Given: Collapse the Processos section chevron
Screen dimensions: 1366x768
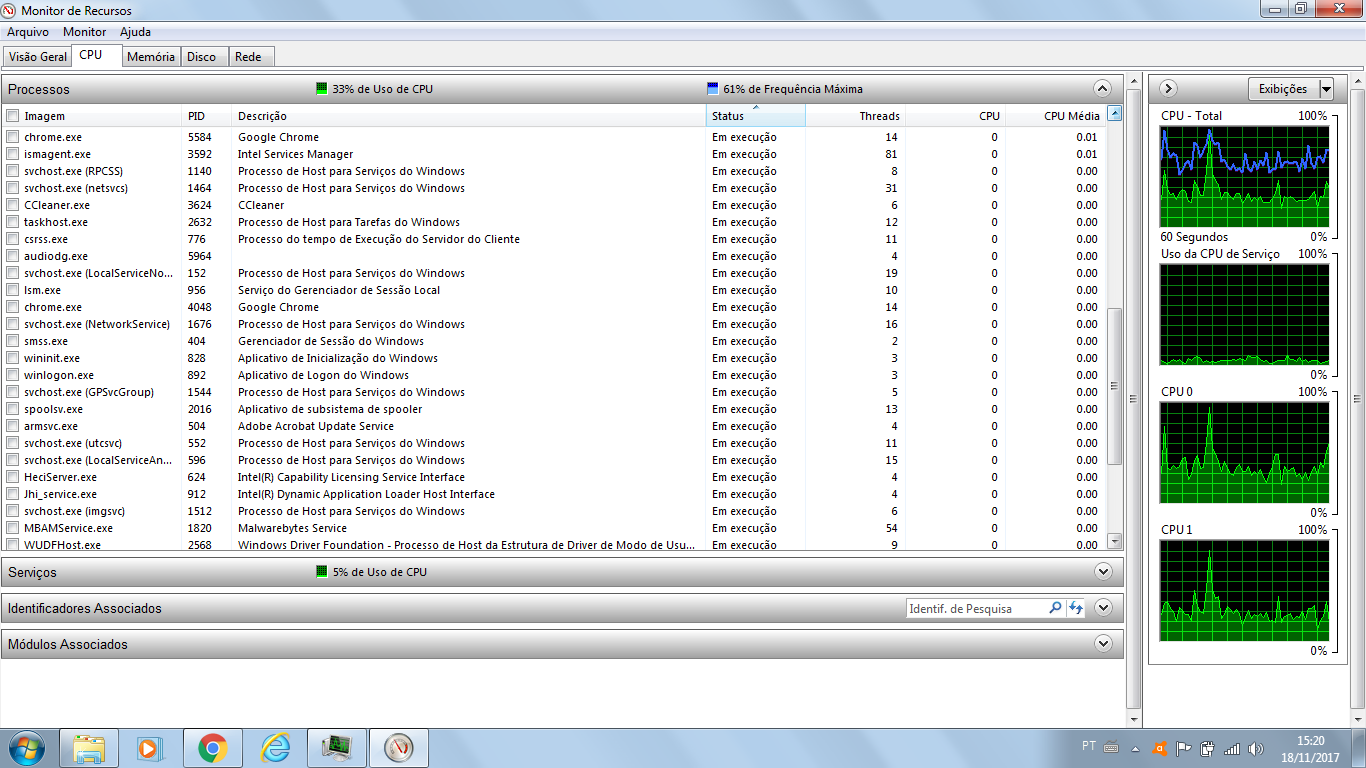Looking at the screenshot, I should coord(1103,89).
